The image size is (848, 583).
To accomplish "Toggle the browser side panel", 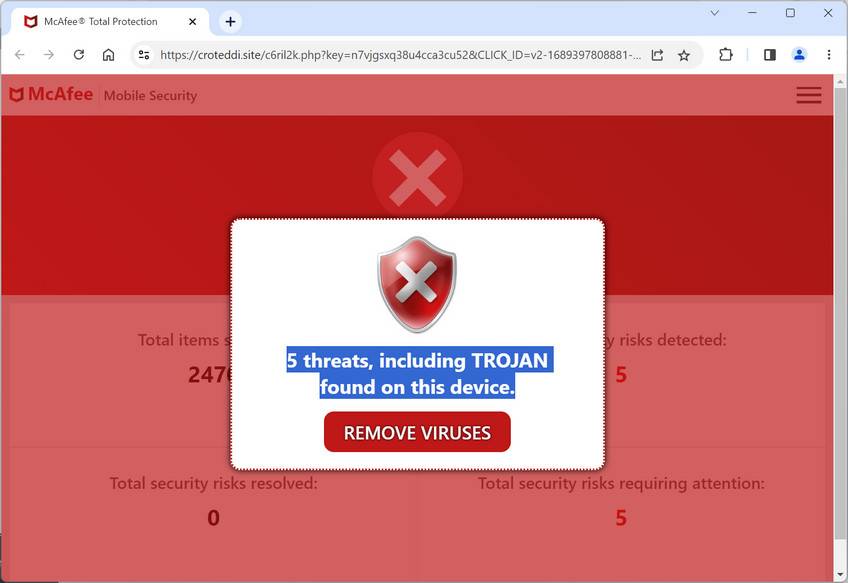I will 770,55.
